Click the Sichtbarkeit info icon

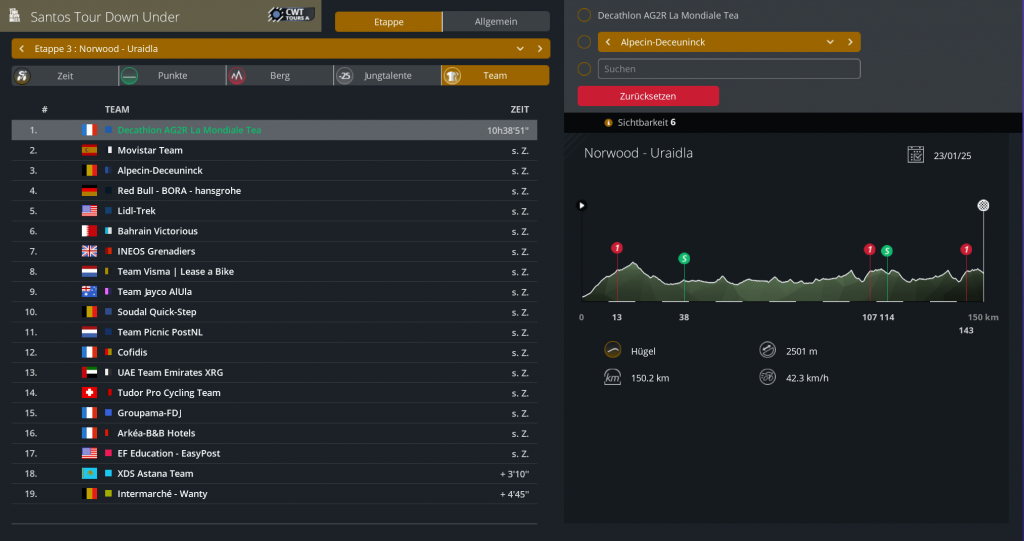[608, 122]
